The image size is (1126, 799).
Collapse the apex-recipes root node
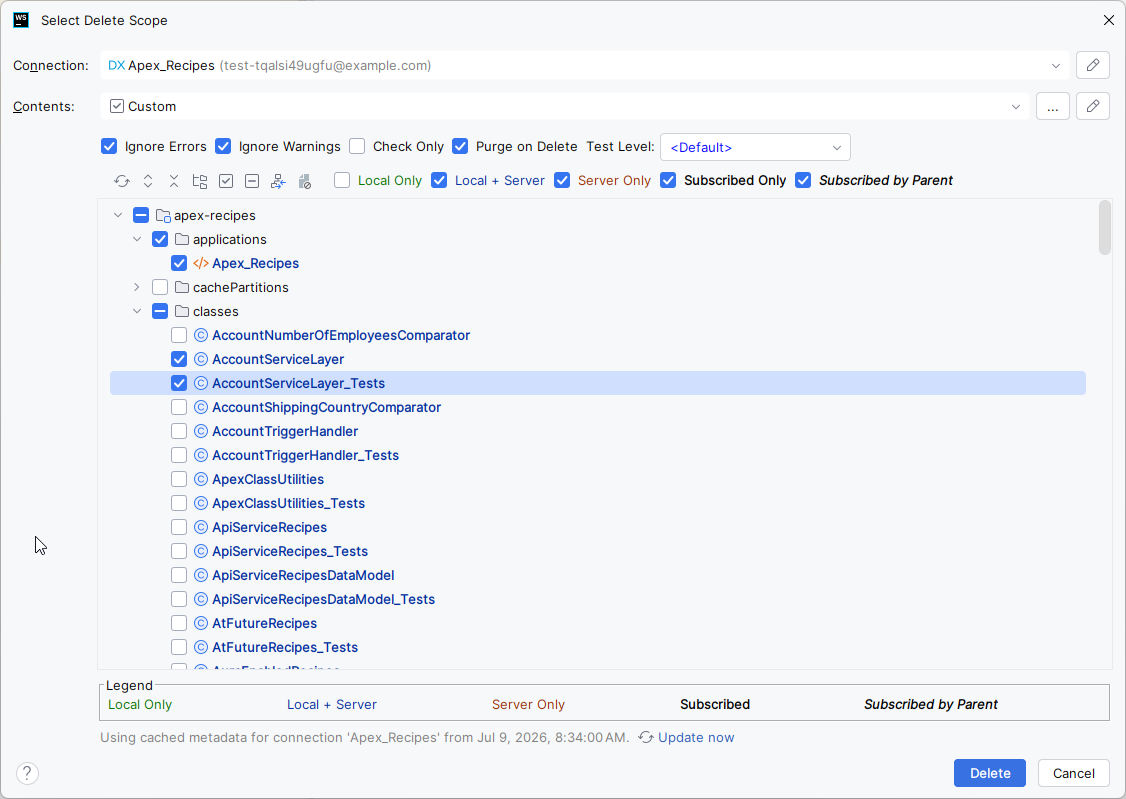118,215
